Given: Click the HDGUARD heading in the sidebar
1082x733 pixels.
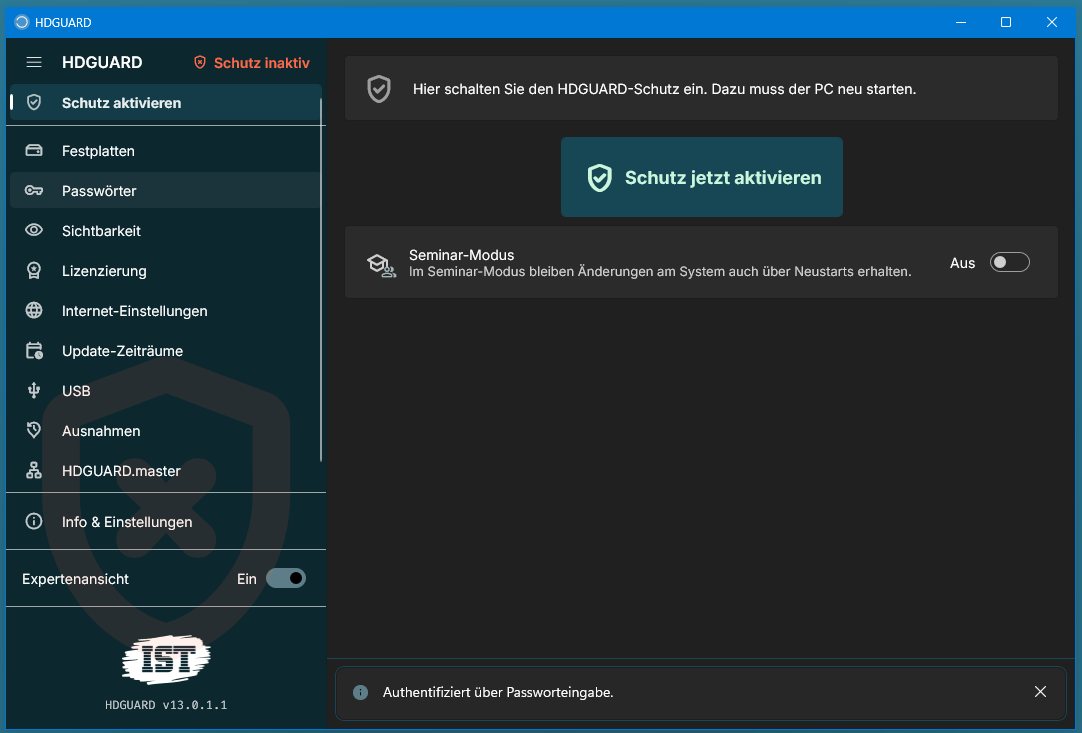Looking at the screenshot, I should [102, 62].
